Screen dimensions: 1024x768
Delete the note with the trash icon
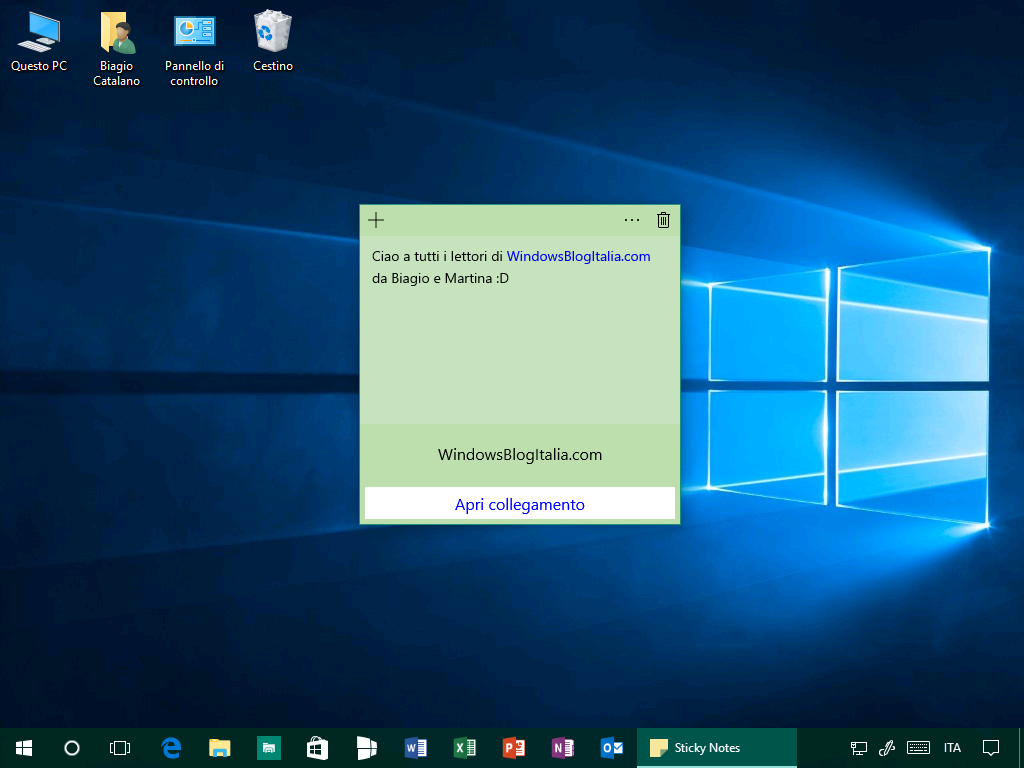(663, 220)
